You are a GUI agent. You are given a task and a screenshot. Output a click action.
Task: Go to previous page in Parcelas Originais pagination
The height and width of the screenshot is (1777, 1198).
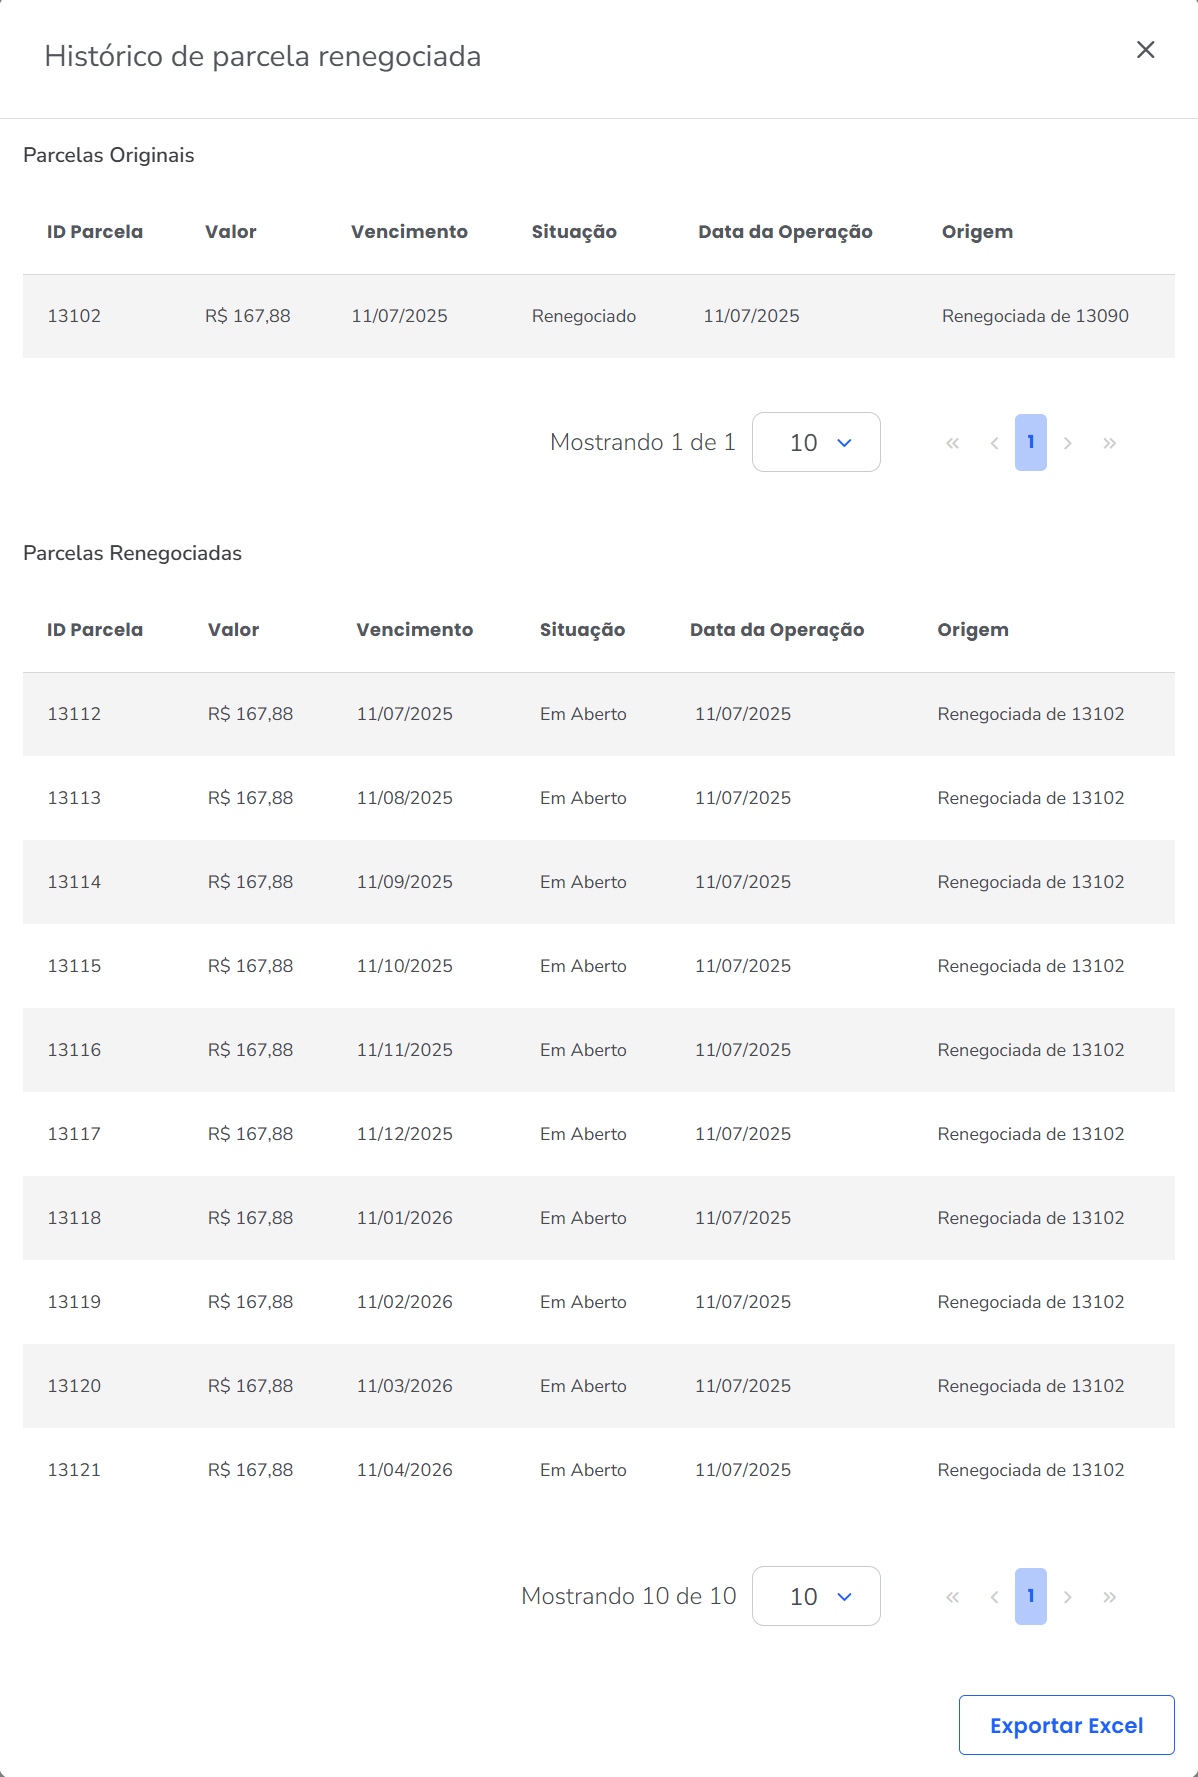(x=994, y=443)
